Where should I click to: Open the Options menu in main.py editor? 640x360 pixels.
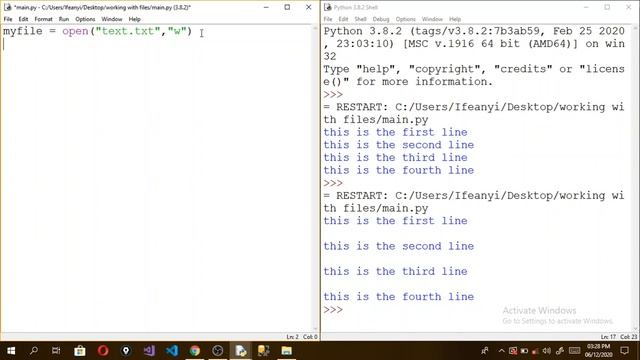tap(85, 19)
